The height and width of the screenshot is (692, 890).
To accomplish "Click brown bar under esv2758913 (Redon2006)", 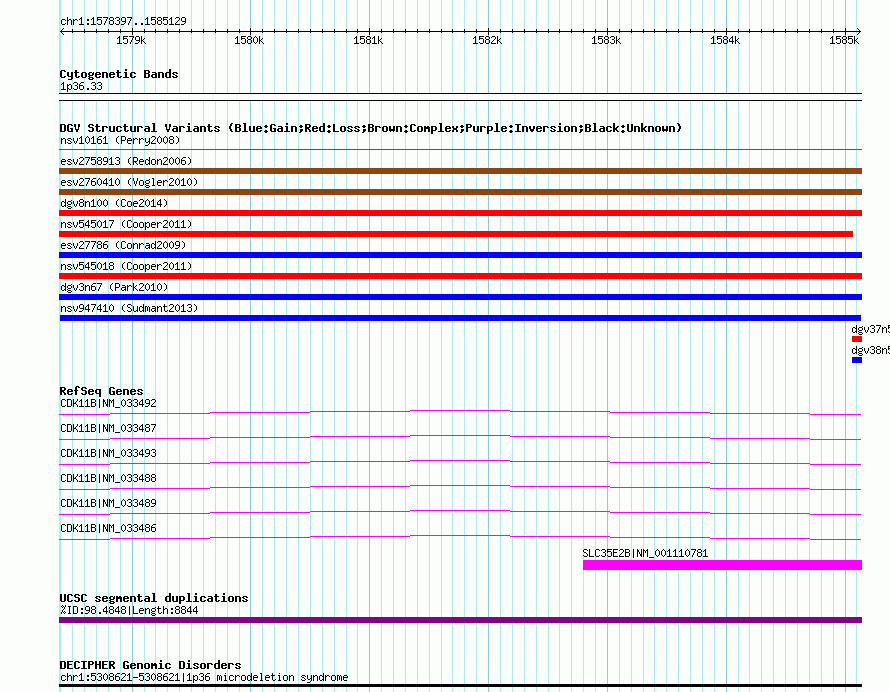I will point(460,171).
